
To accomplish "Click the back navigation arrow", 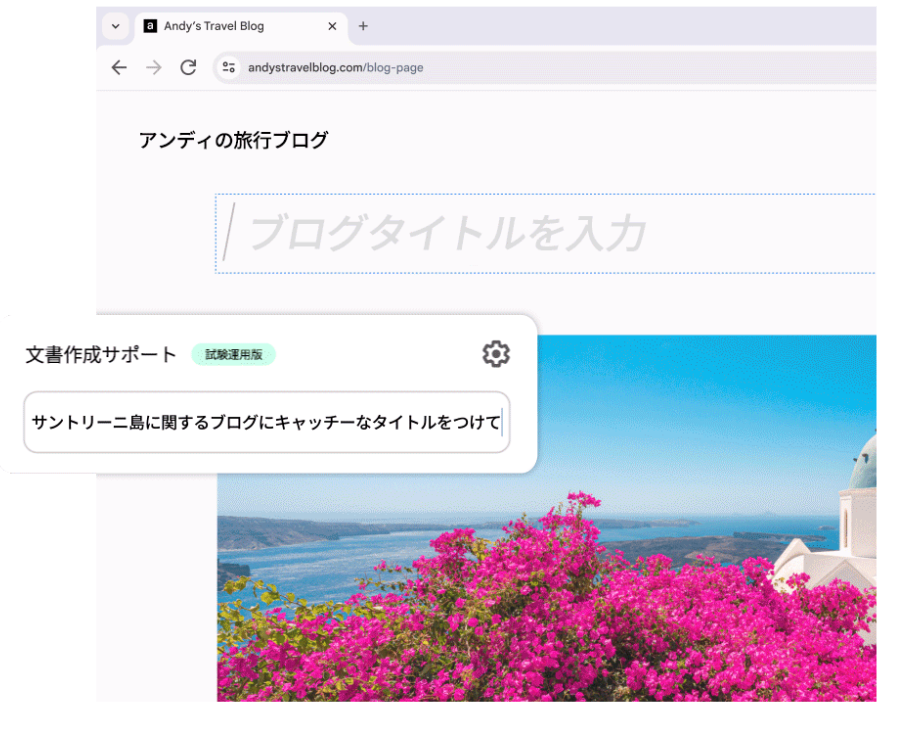I will (119, 68).
